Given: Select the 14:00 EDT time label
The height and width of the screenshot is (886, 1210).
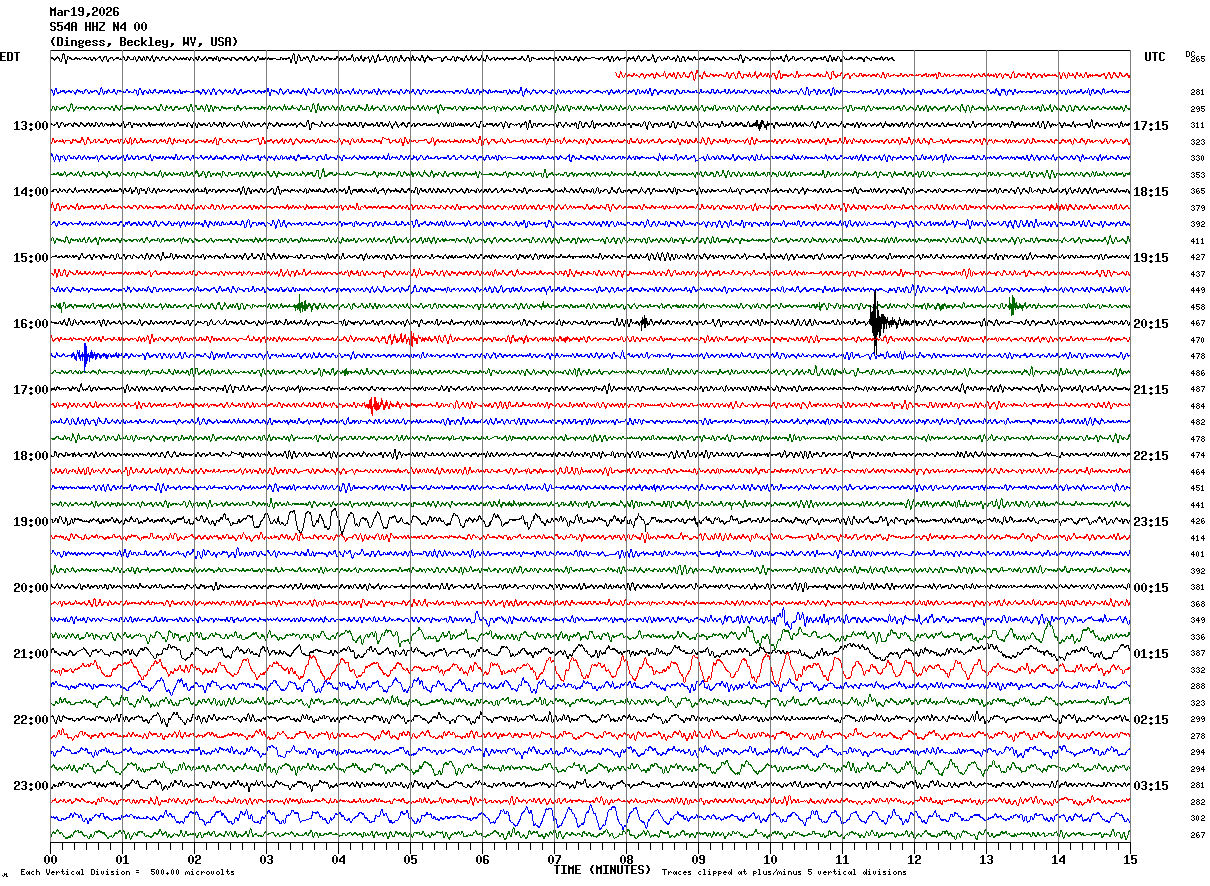Looking at the screenshot, I should 31,191.
